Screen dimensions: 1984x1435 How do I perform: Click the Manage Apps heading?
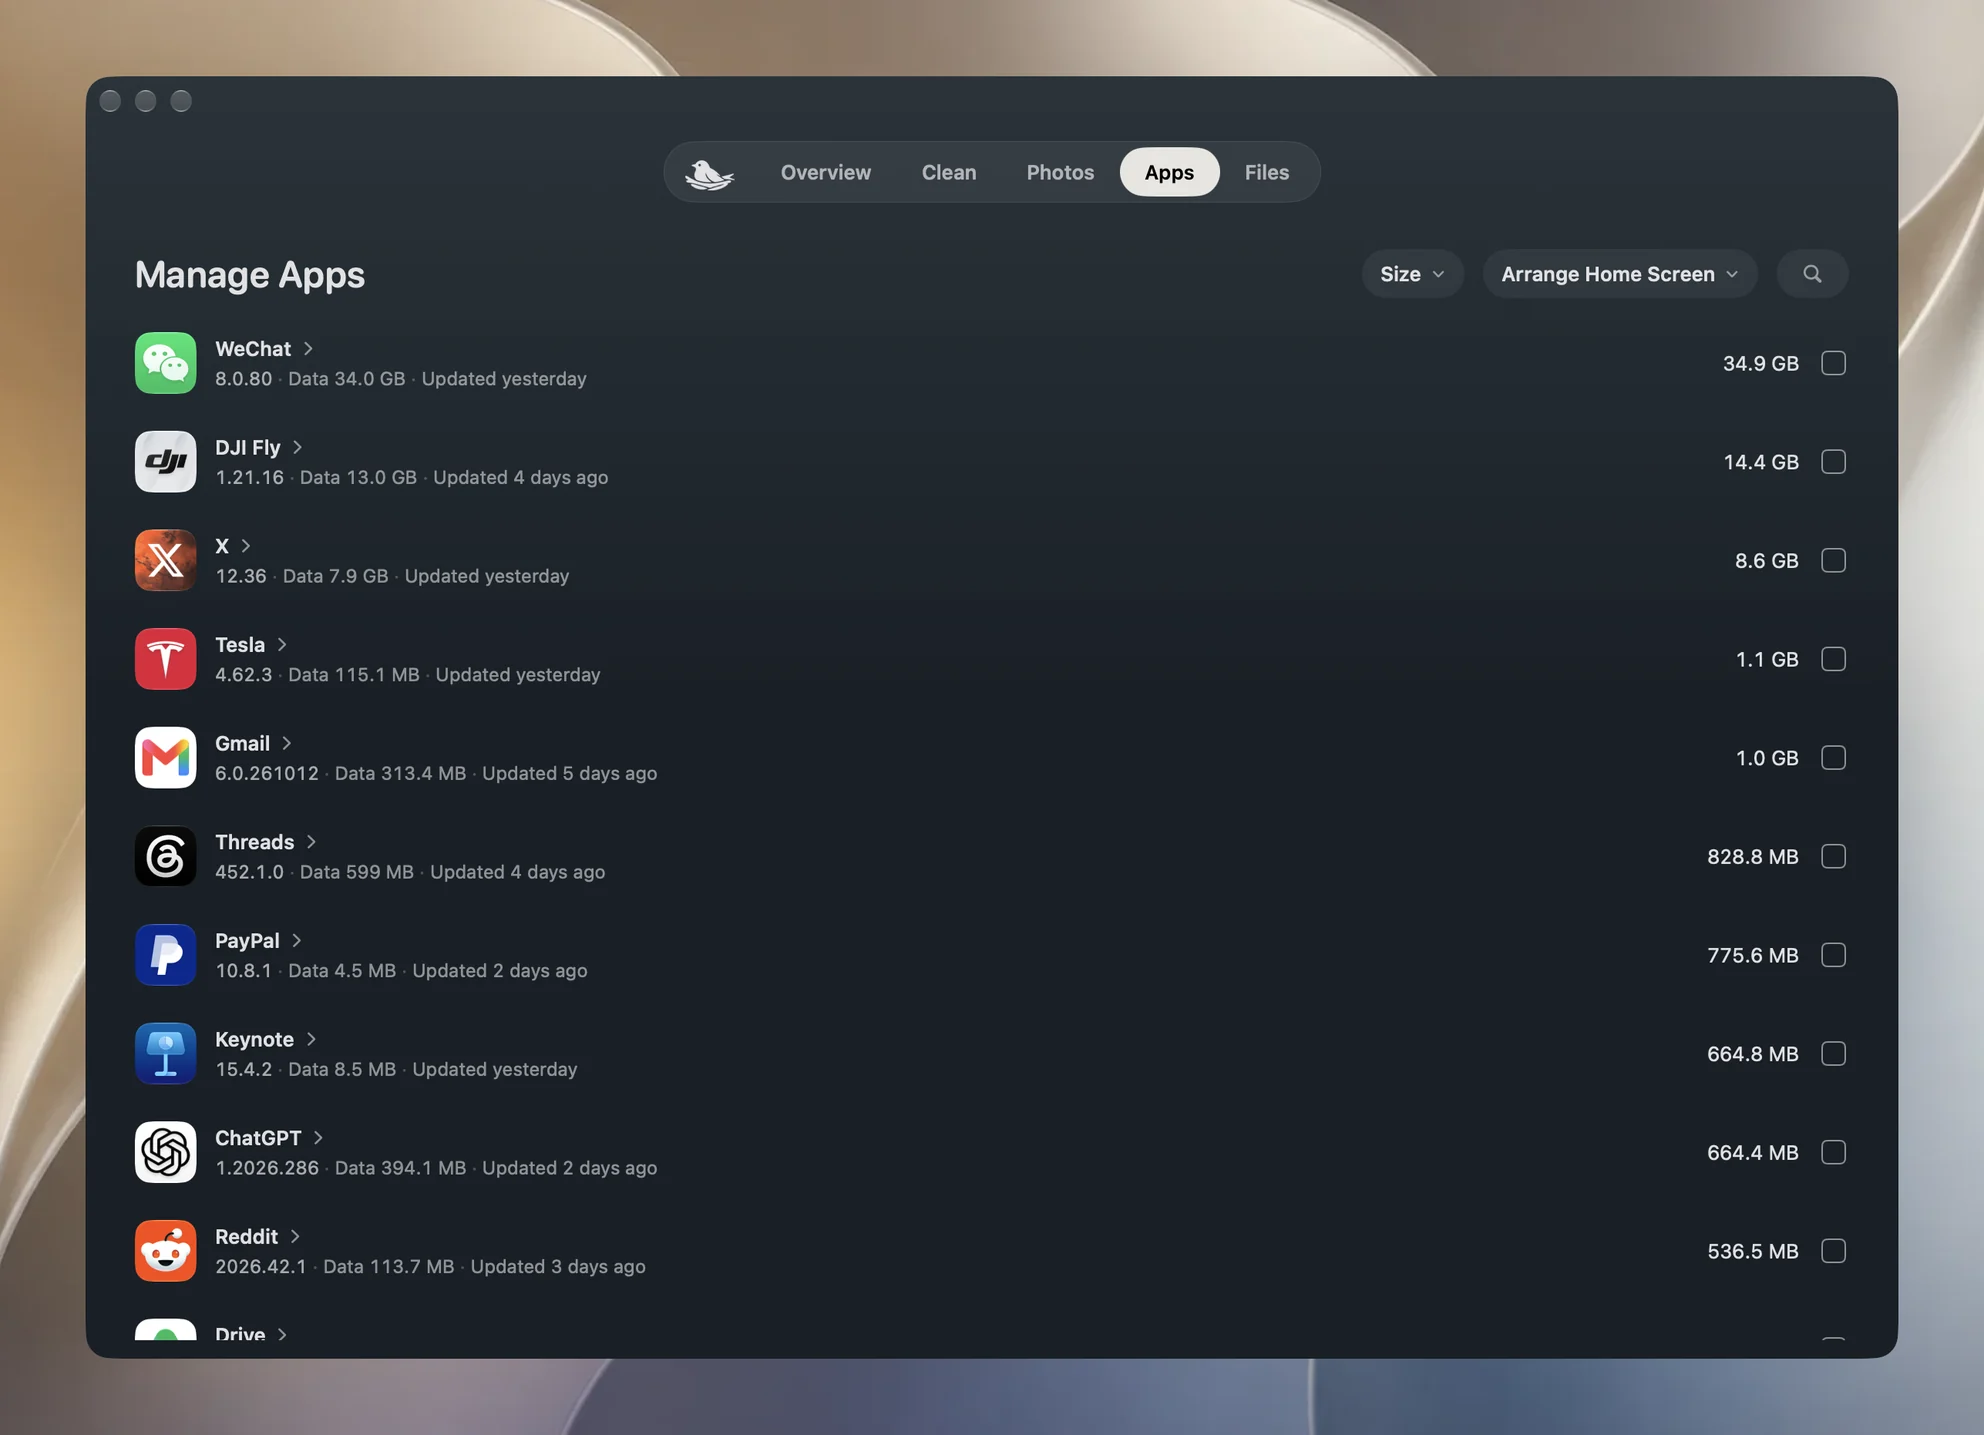coord(250,275)
